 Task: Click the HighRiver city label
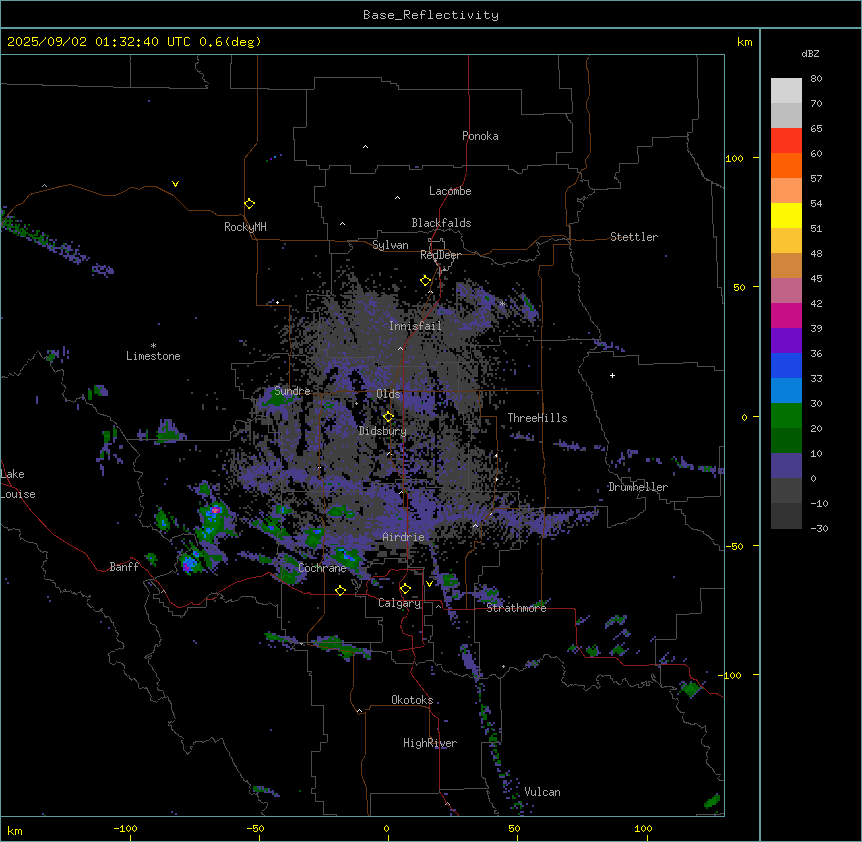click(430, 743)
